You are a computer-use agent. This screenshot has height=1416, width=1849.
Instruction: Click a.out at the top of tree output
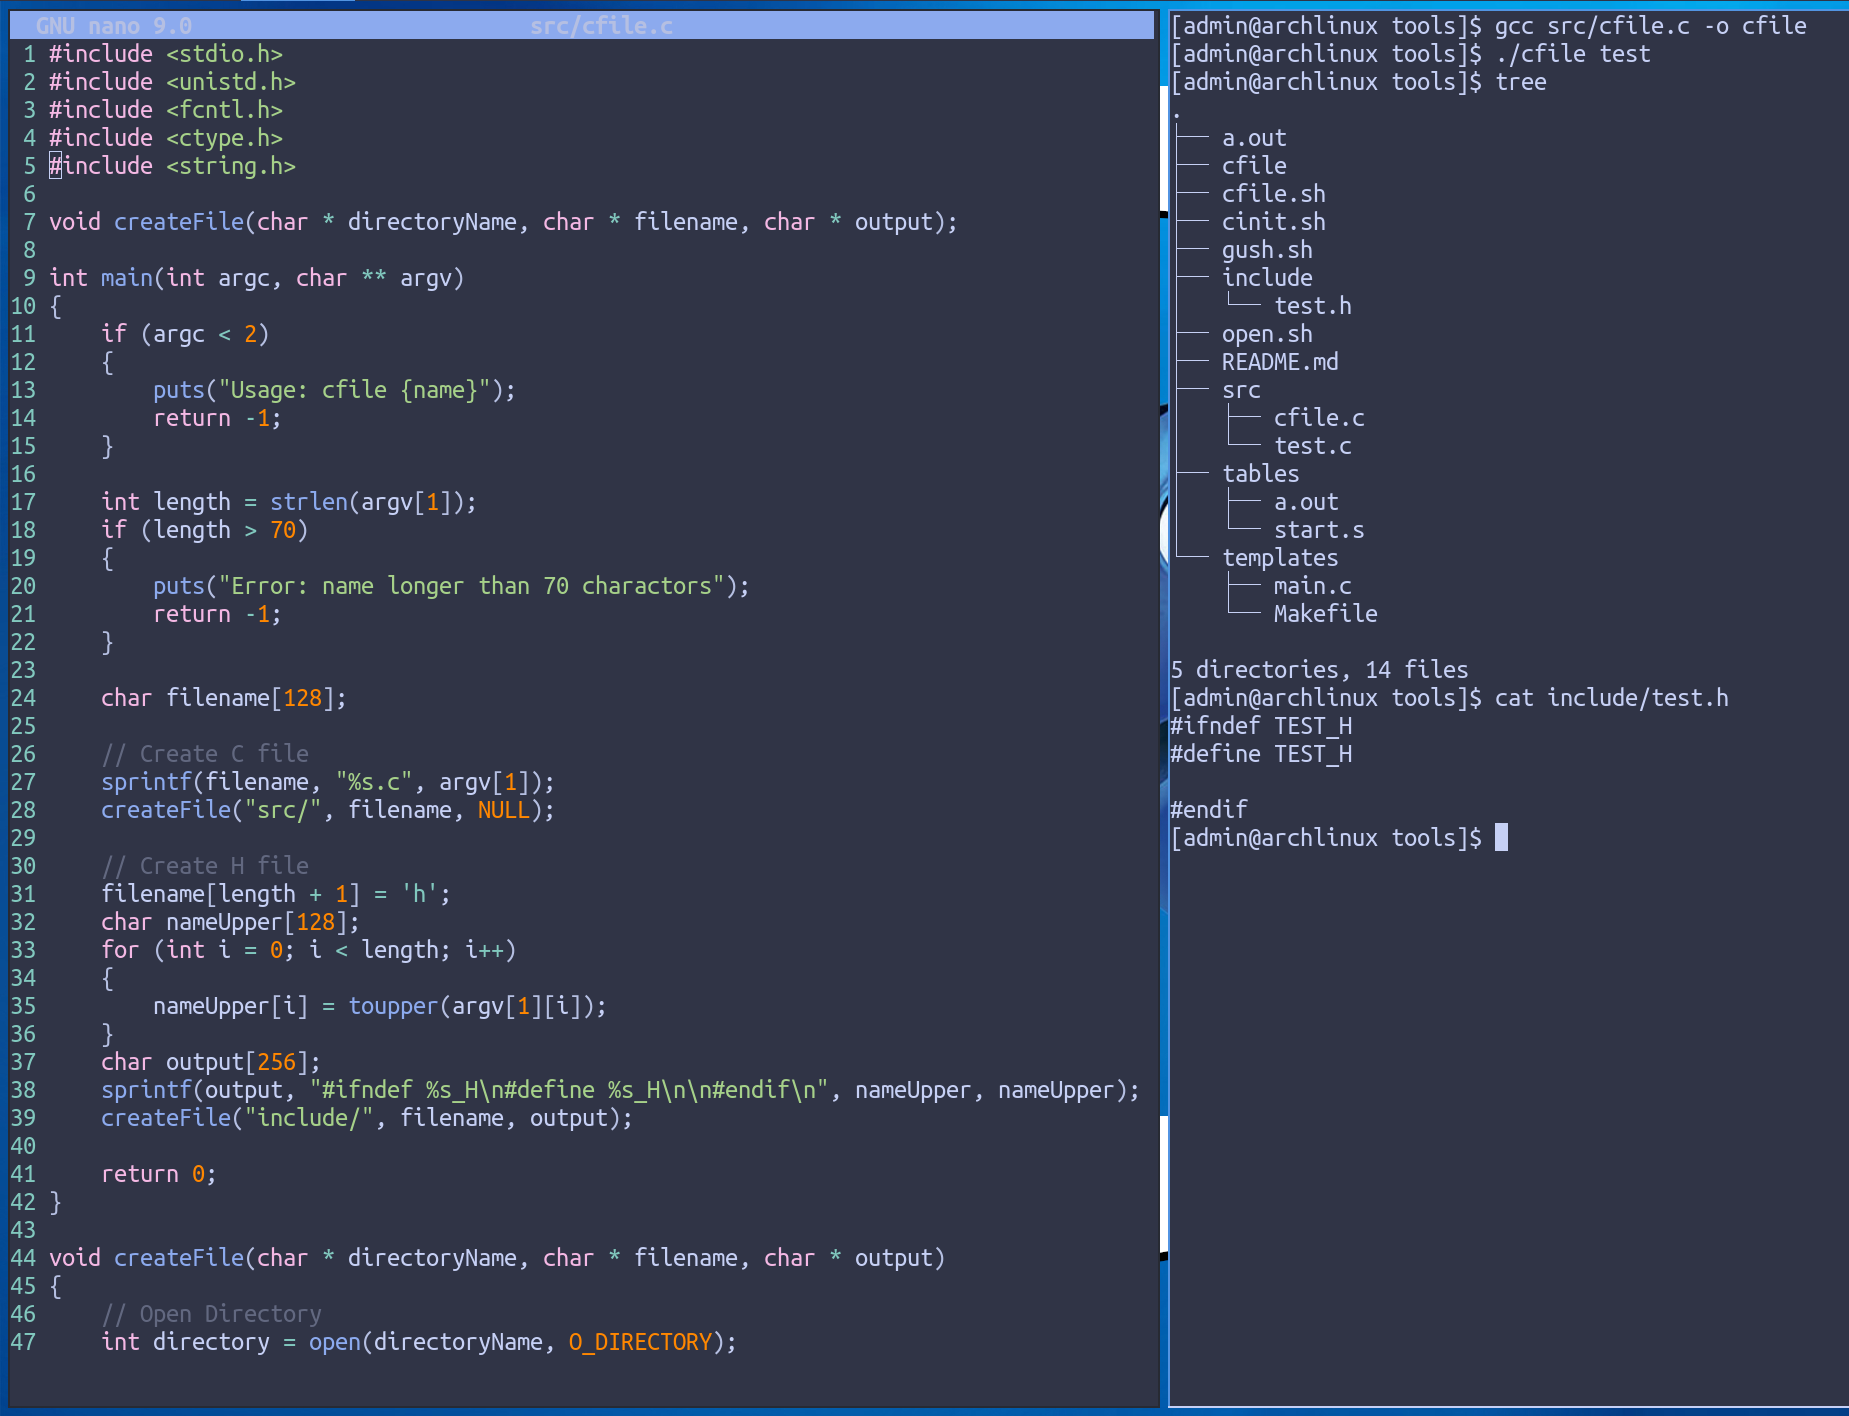pos(1254,138)
